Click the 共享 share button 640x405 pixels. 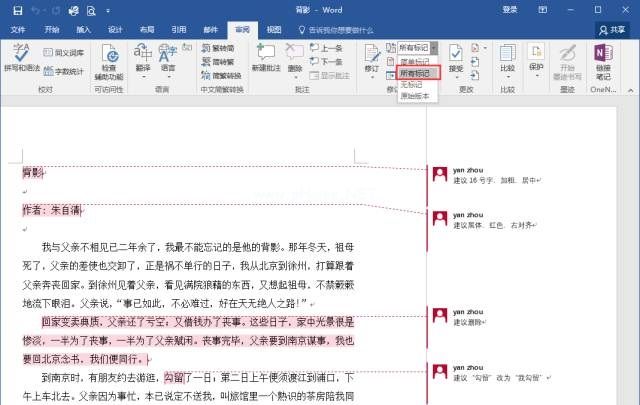point(610,30)
